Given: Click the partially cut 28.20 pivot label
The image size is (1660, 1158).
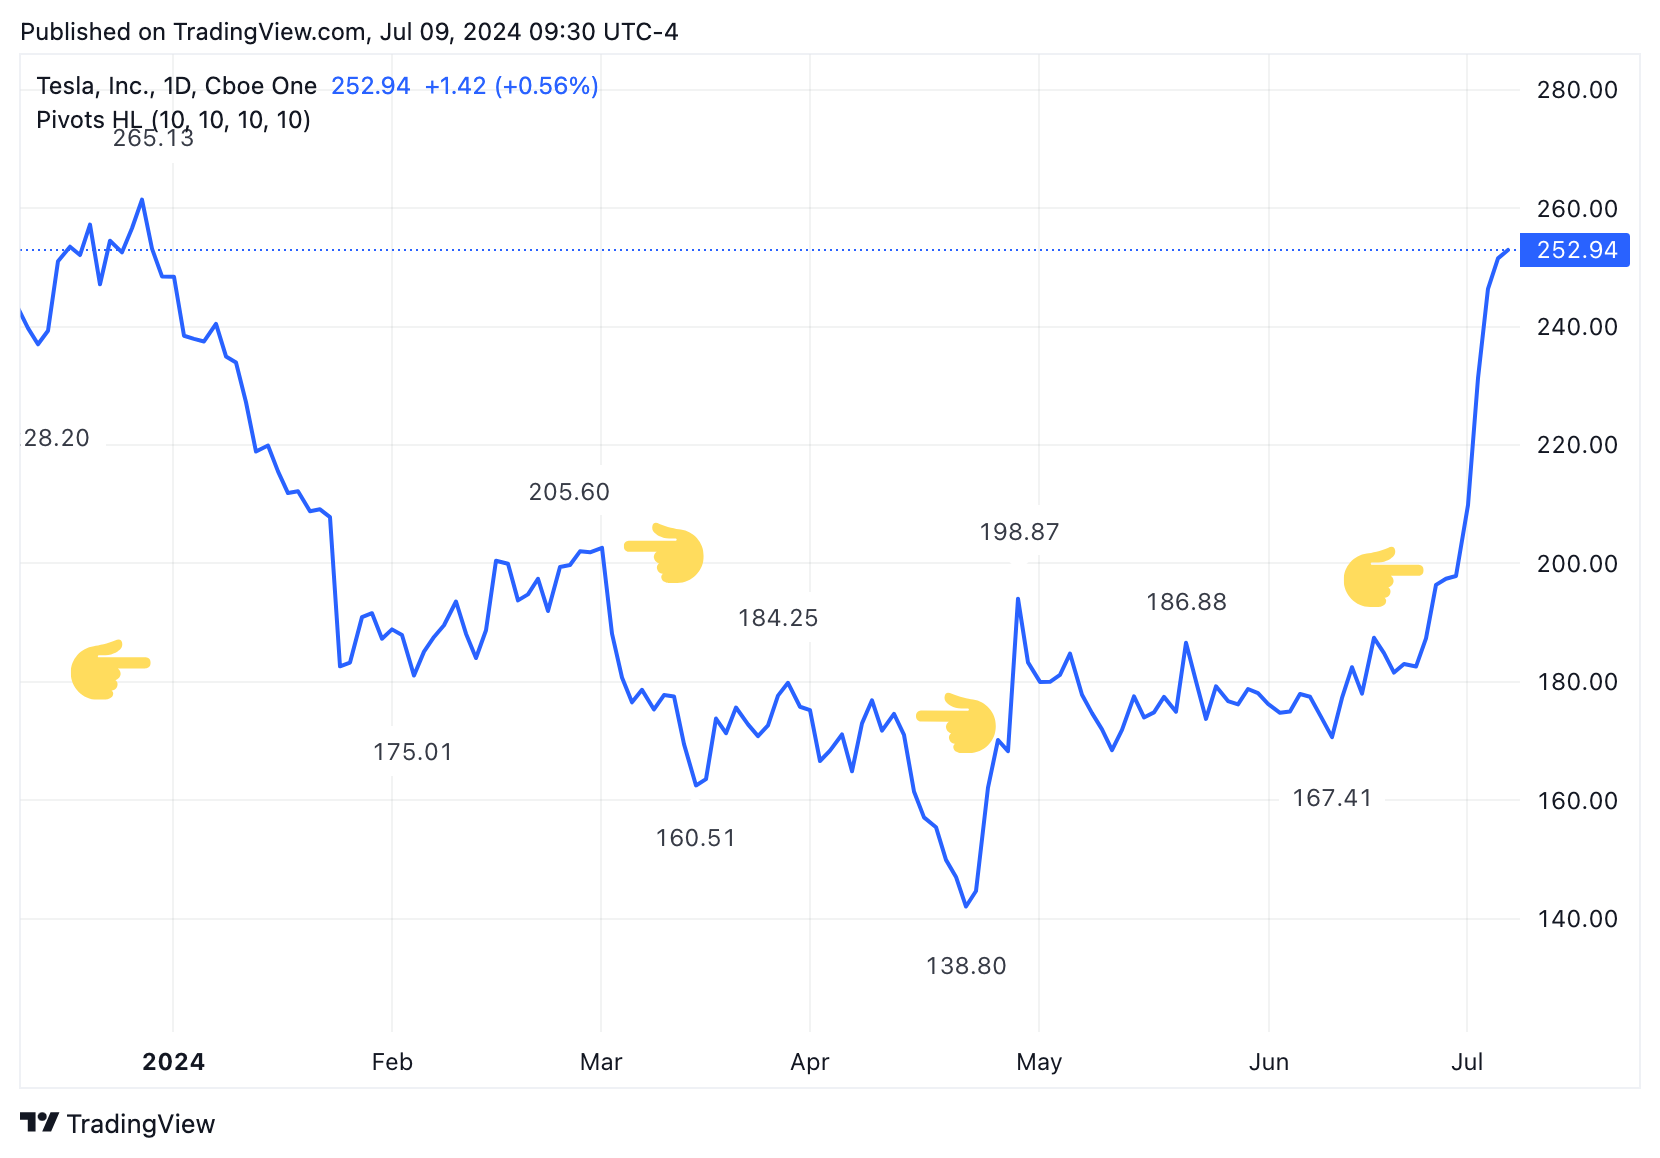Looking at the screenshot, I should pos(56,438).
